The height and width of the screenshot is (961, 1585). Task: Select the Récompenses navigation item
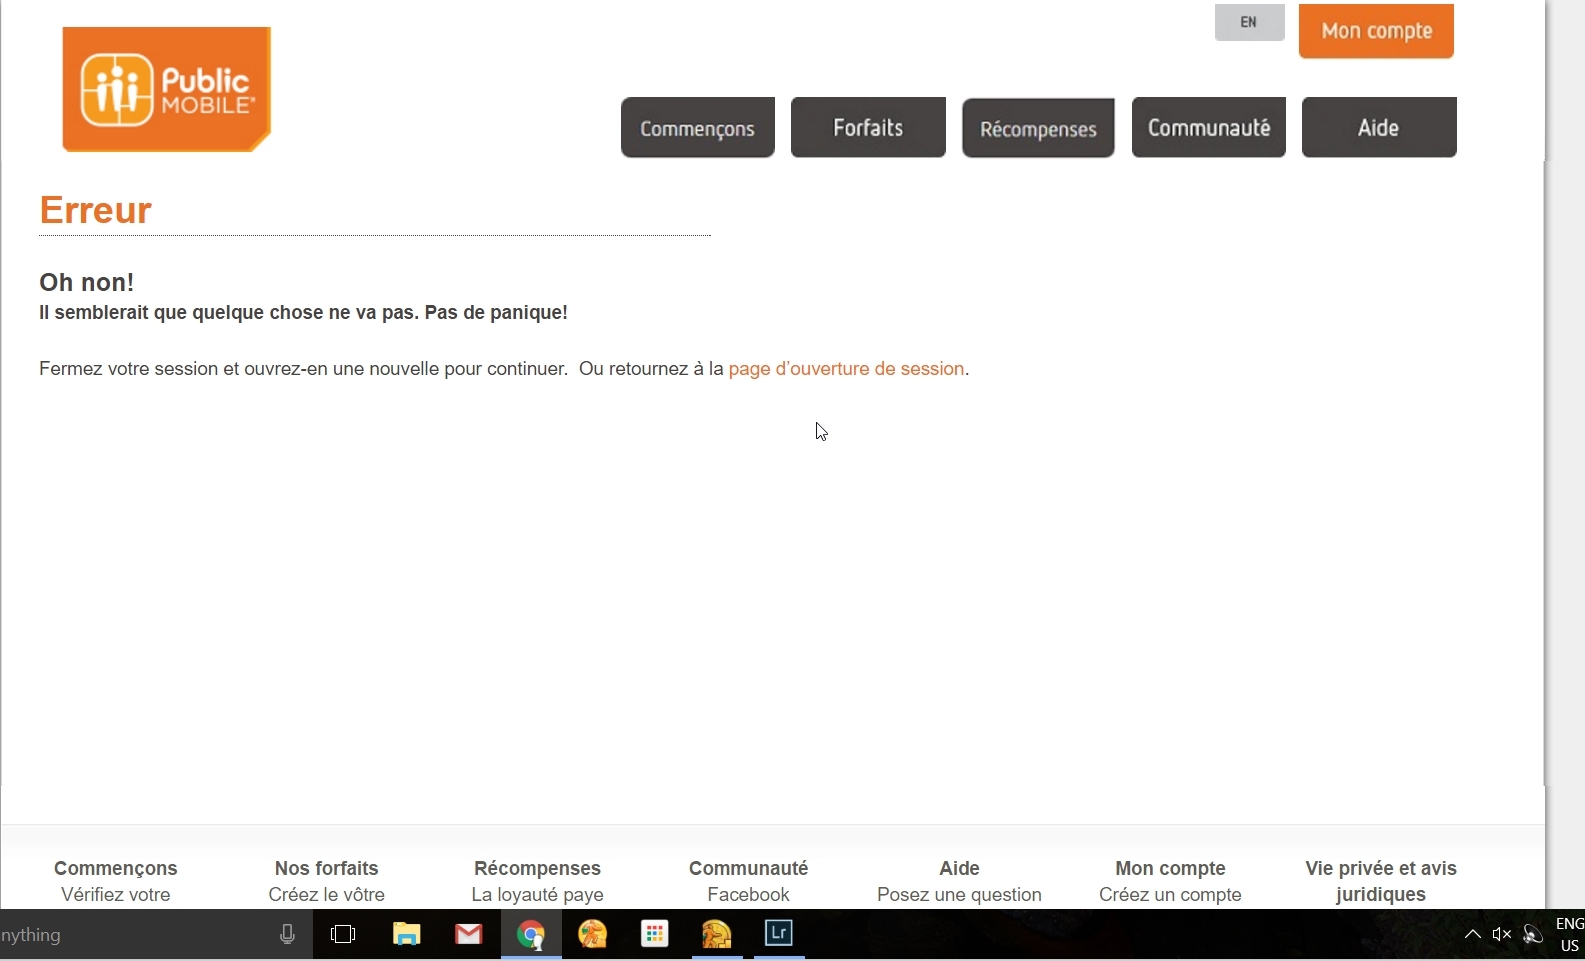1038,128
